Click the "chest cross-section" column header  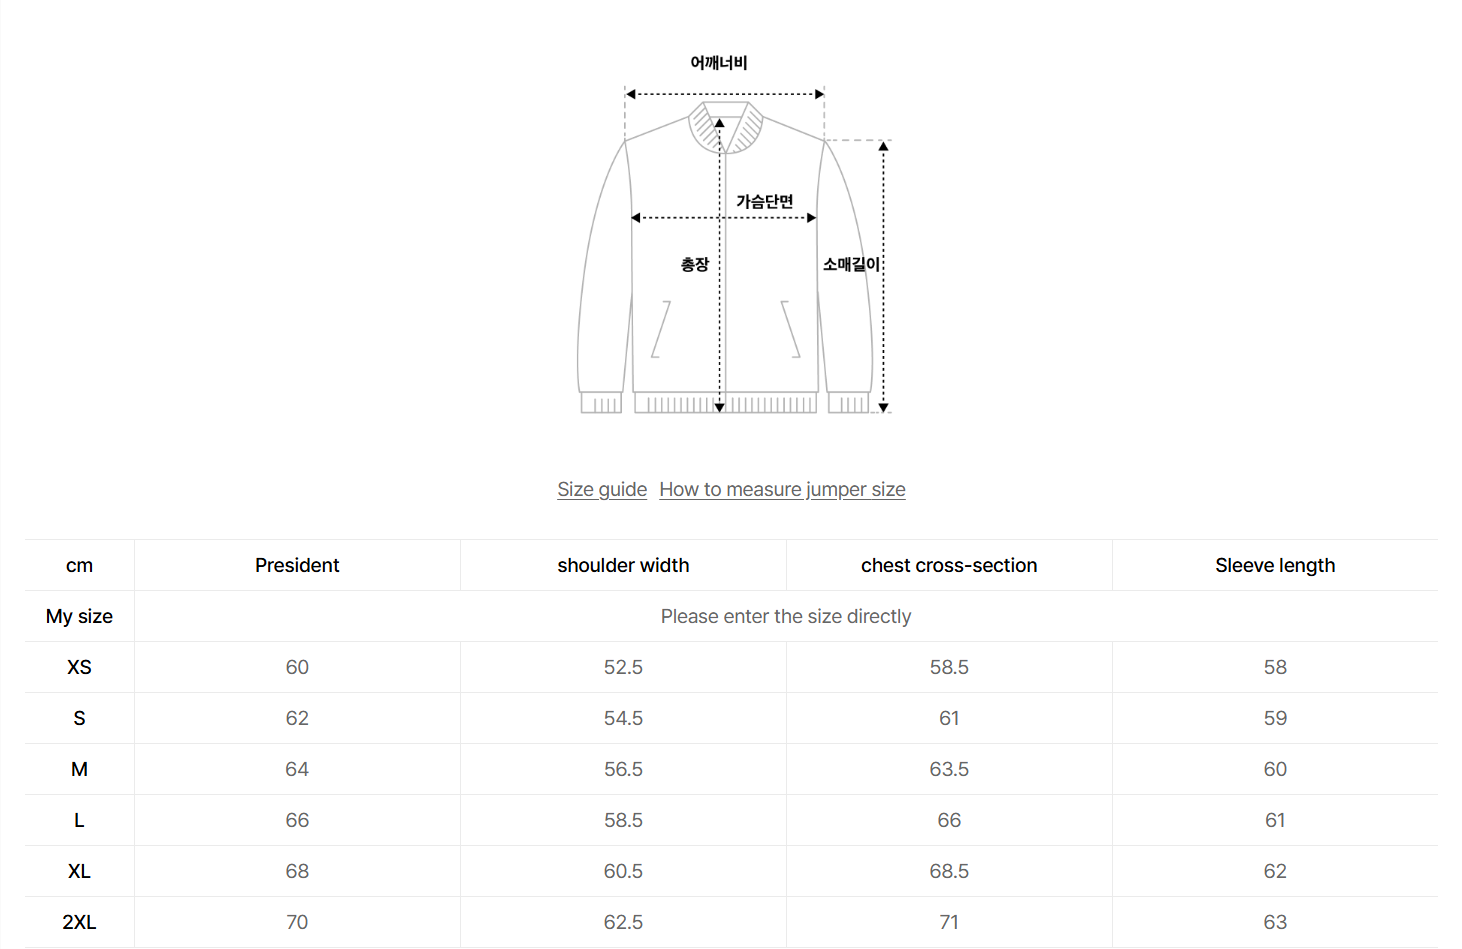(949, 565)
